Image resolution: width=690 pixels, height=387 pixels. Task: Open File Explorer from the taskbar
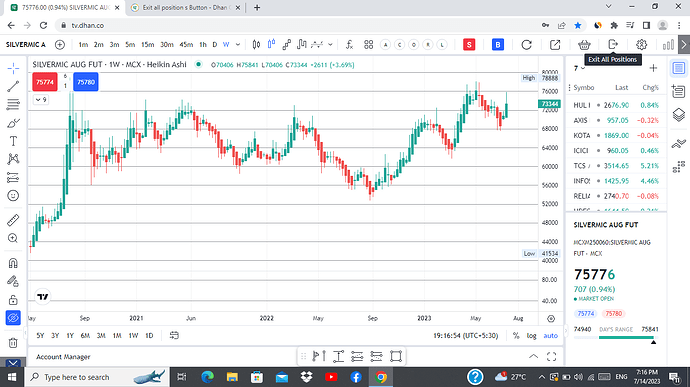(232, 377)
